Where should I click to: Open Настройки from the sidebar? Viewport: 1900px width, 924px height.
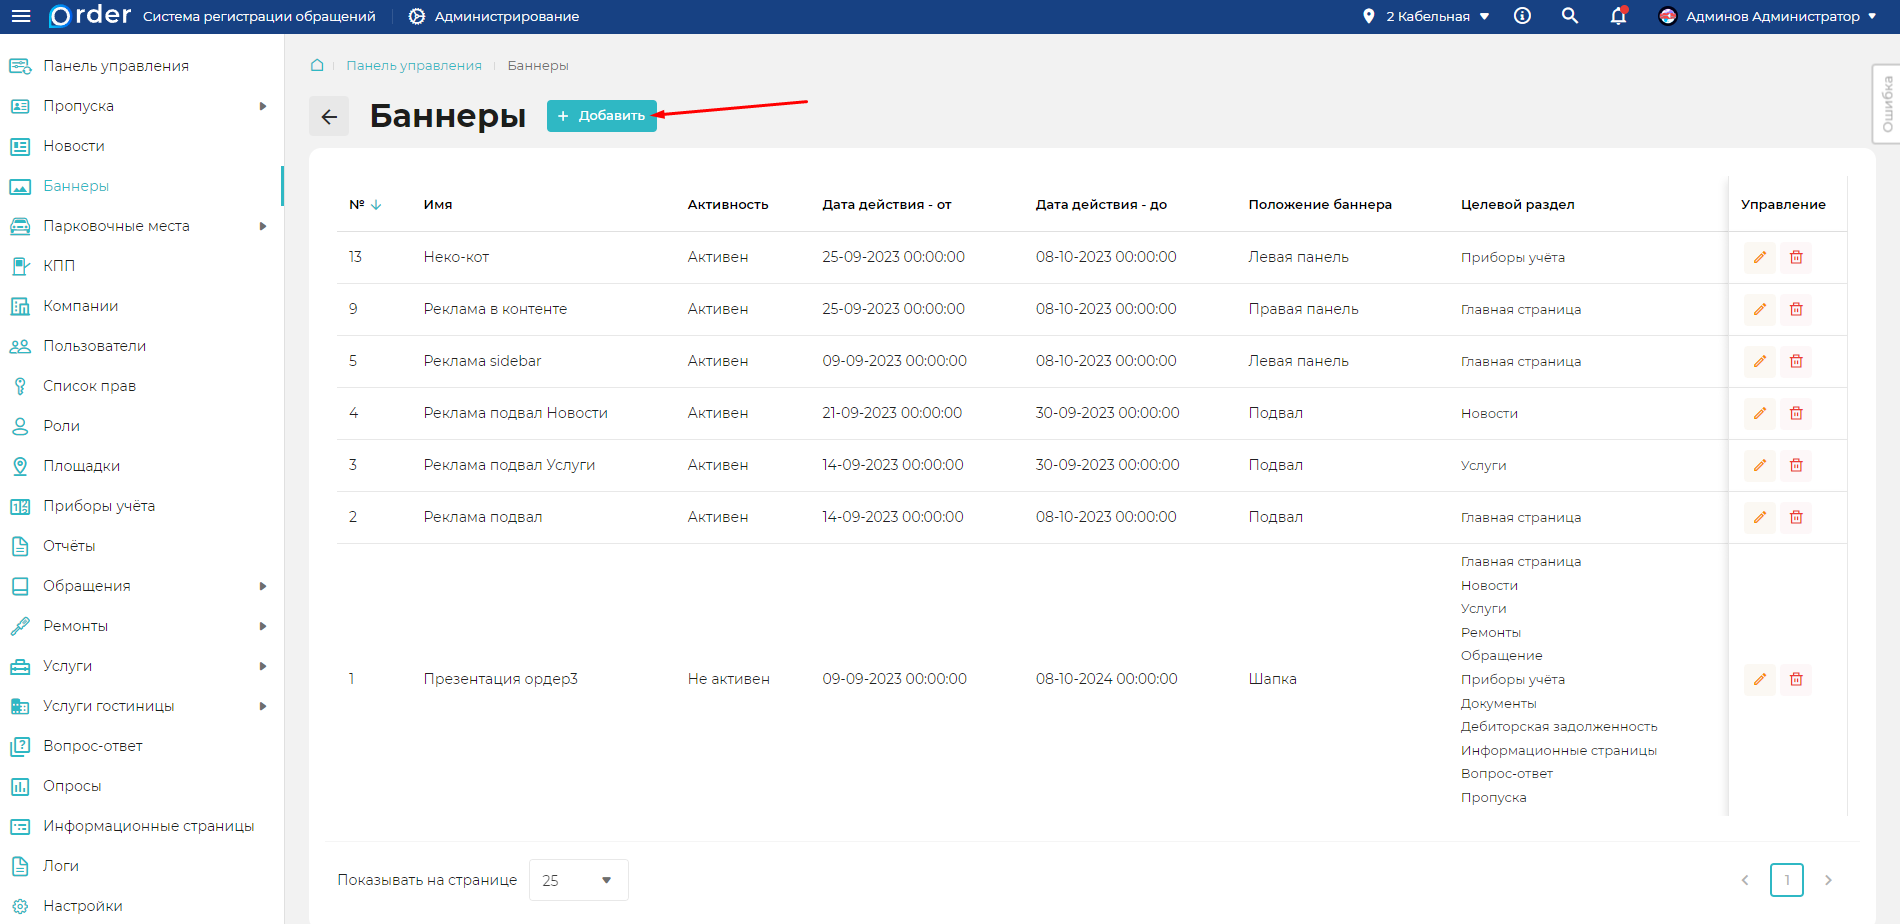click(x=83, y=906)
